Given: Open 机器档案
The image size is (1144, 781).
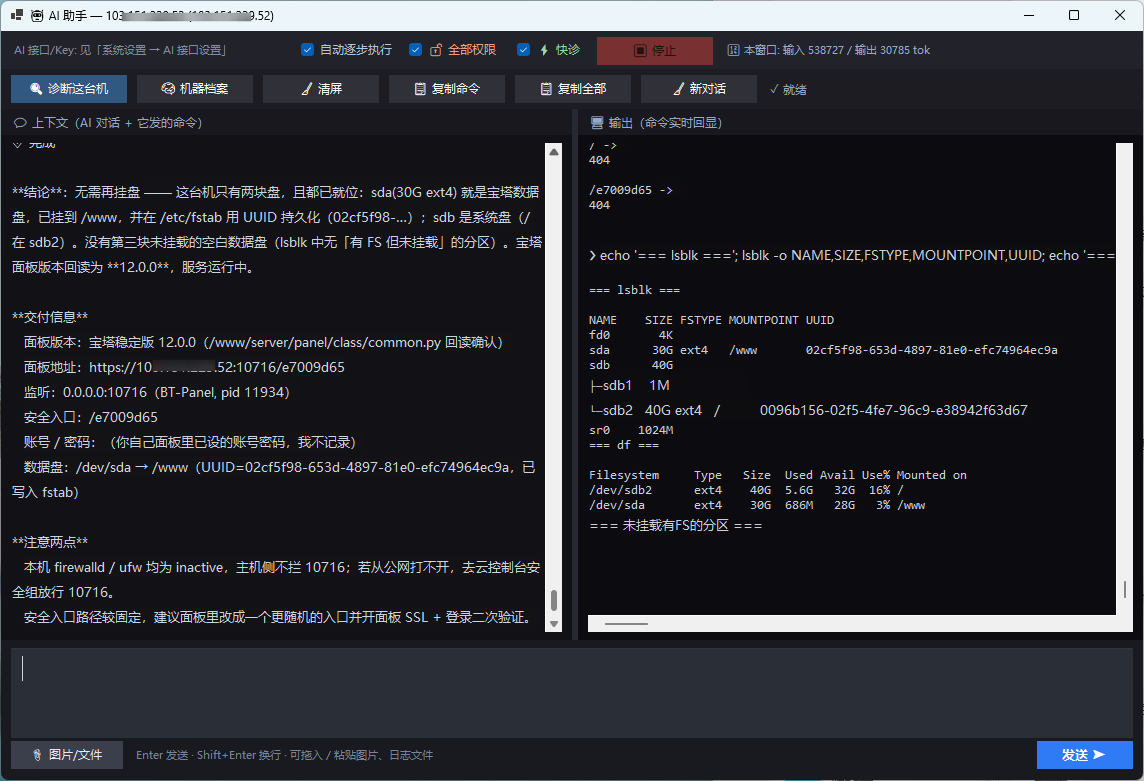Looking at the screenshot, I should (195, 89).
